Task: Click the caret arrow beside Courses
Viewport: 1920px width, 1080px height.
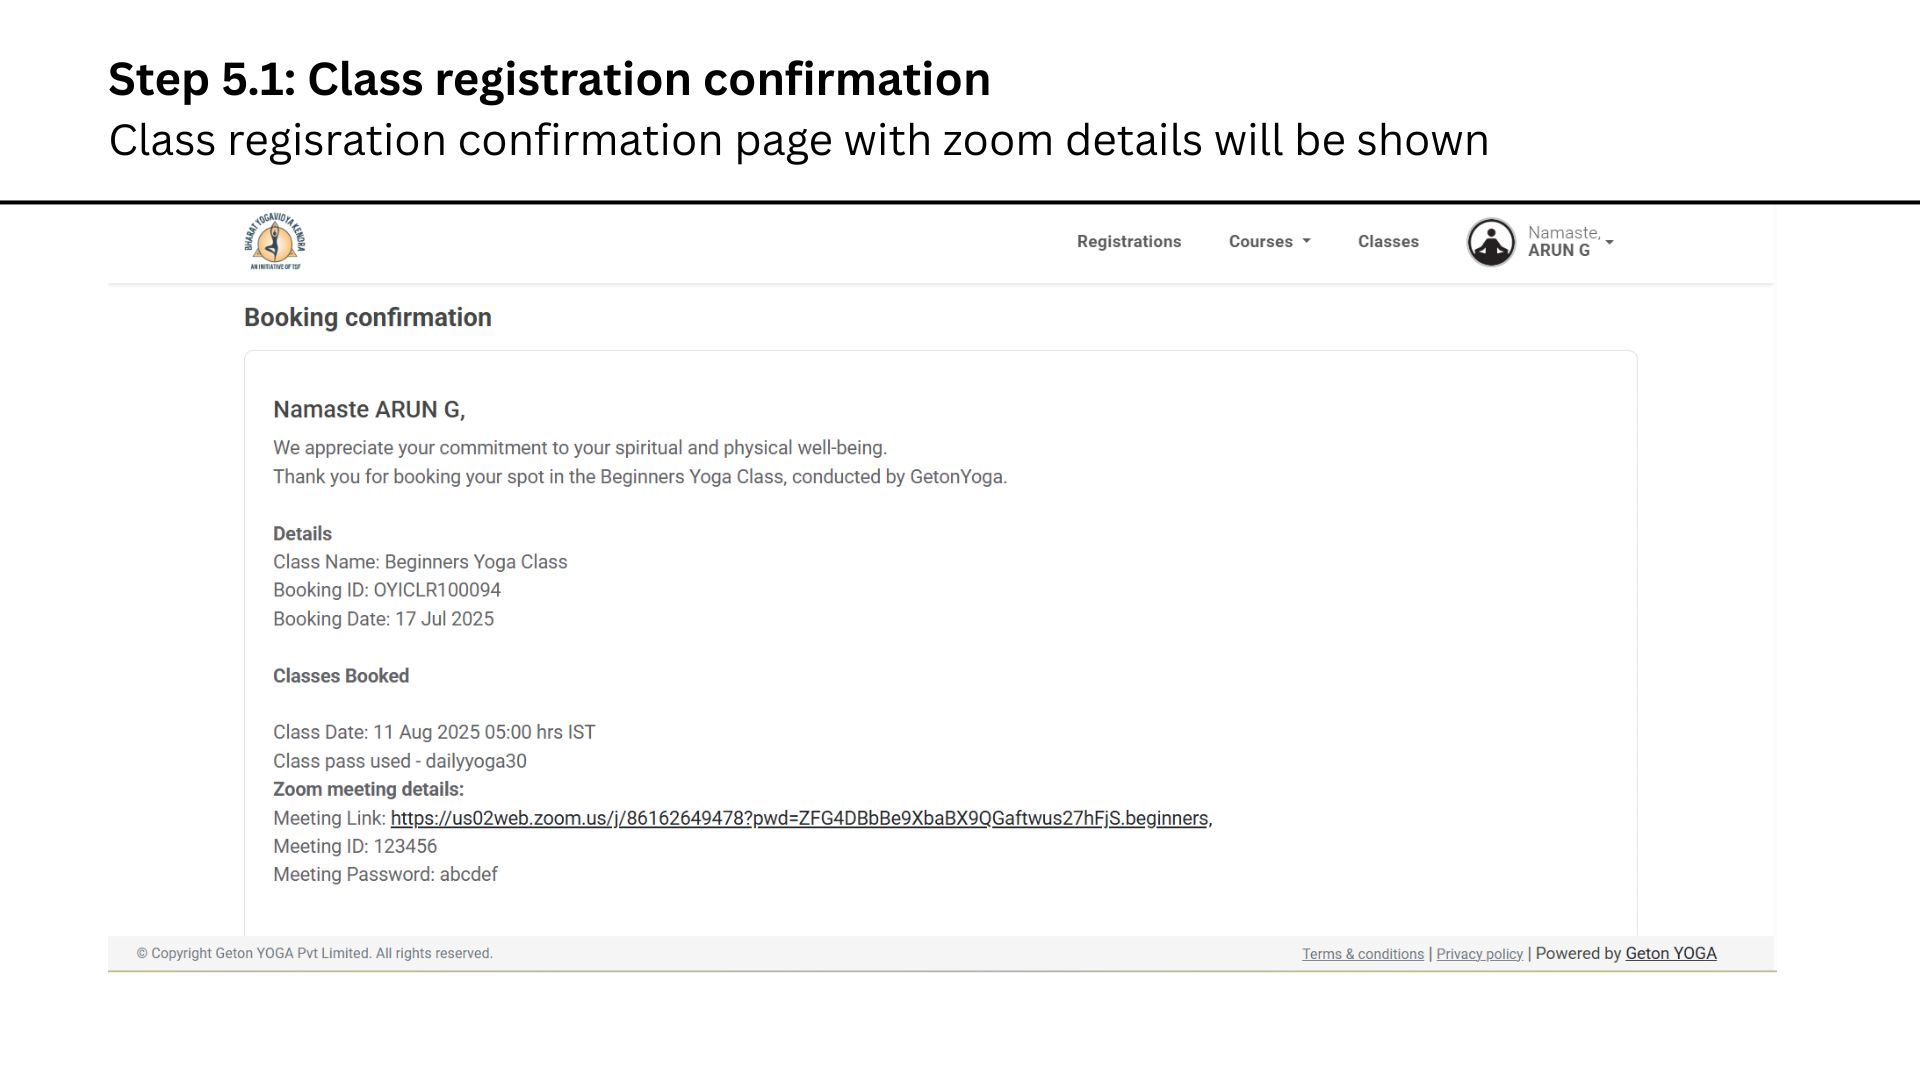Action: 1306,242
